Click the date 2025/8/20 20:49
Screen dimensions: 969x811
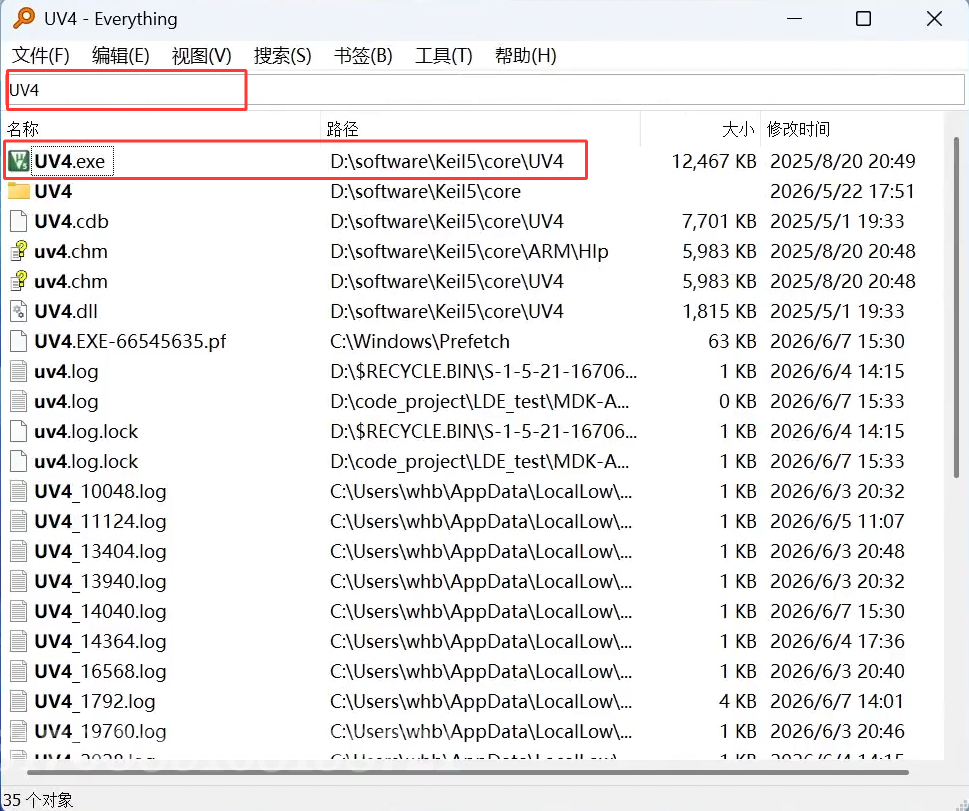[x=842, y=161]
